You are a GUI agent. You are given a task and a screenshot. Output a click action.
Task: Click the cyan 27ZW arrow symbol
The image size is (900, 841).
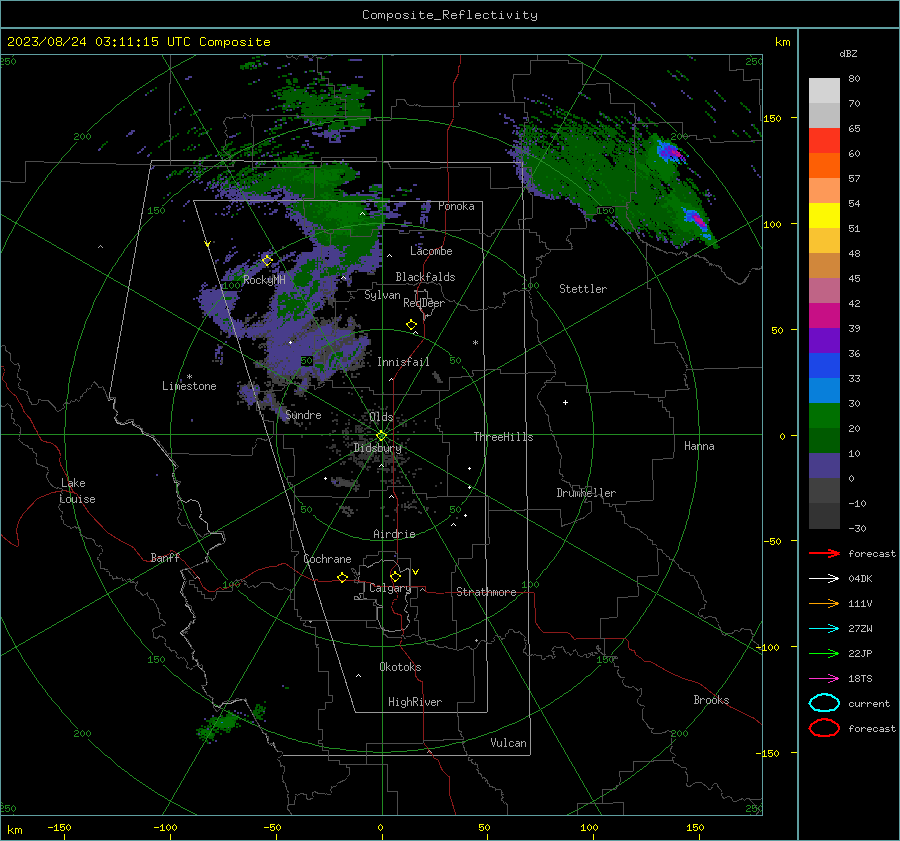click(824, 629)
